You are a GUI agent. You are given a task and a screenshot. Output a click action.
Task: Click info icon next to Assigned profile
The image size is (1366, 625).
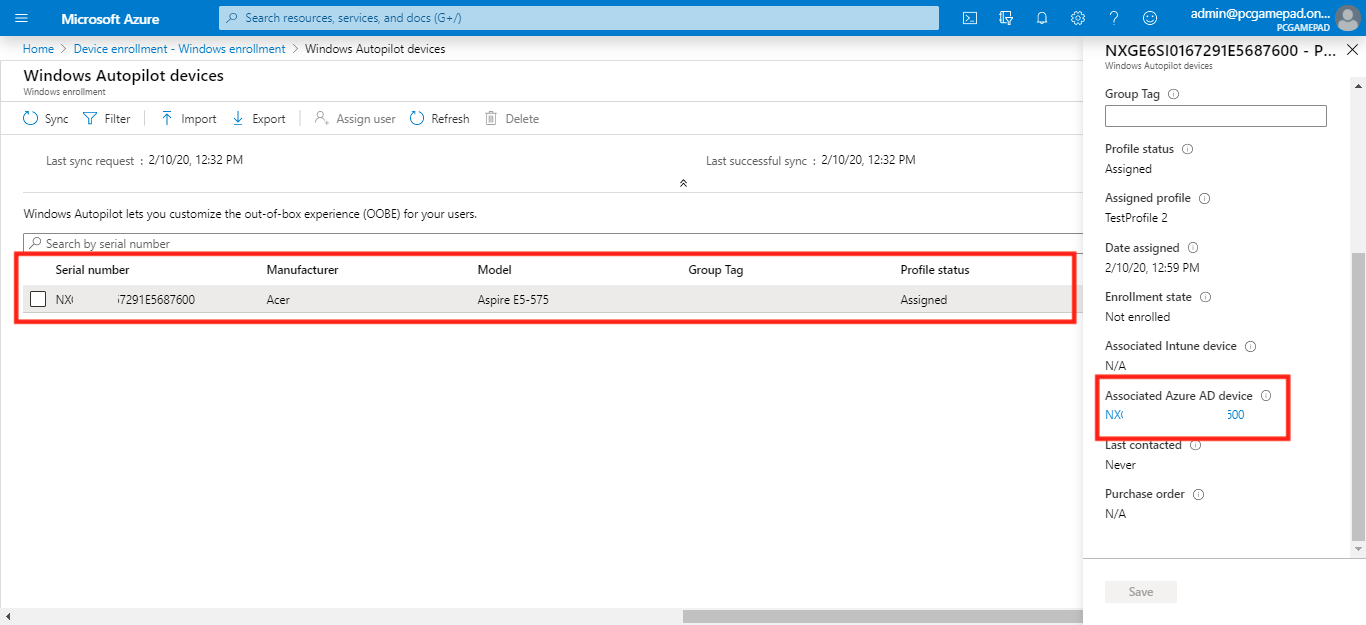point(1204,198)
